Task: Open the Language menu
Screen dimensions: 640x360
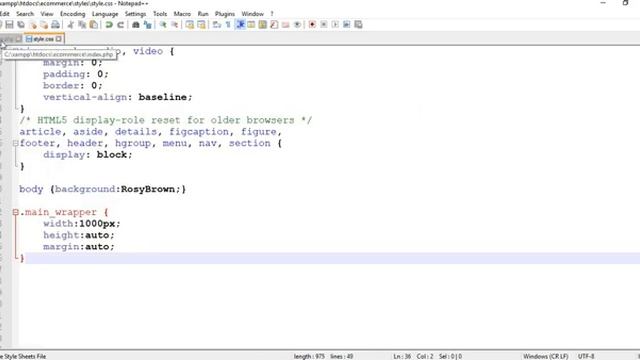Action: (x=105, y=14)
